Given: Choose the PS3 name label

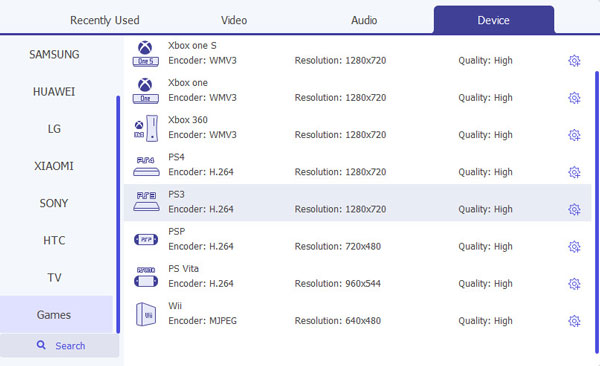Looking at the screenshot, I should [176, 194].
